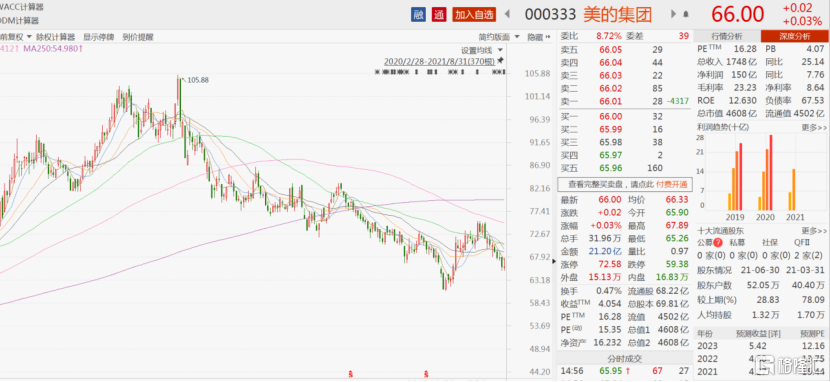Click the 总股本 69.81亿 value
This screenshot has height=382, width=830.
[x=673, y=304]
